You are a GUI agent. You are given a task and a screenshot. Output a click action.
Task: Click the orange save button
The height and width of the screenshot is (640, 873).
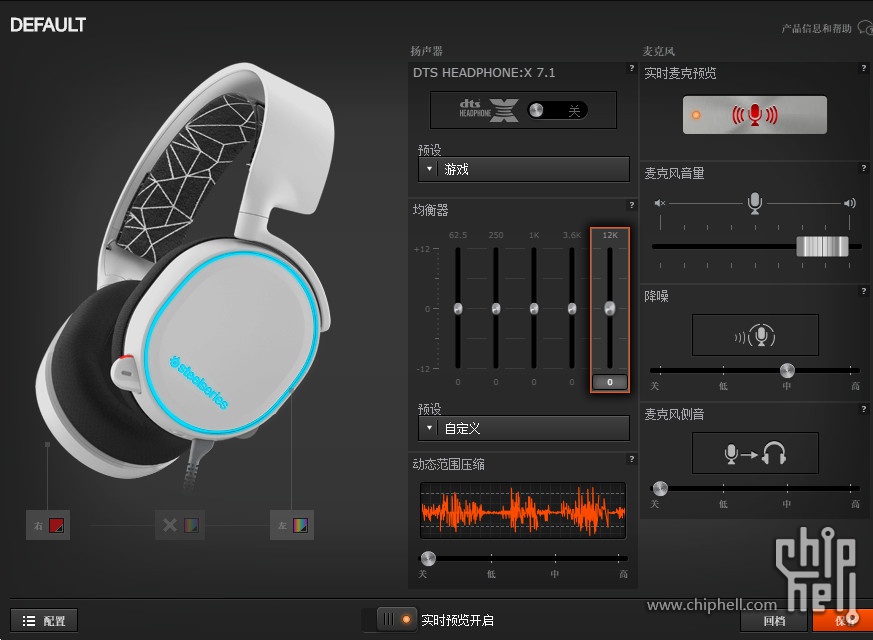coord(842,621)
